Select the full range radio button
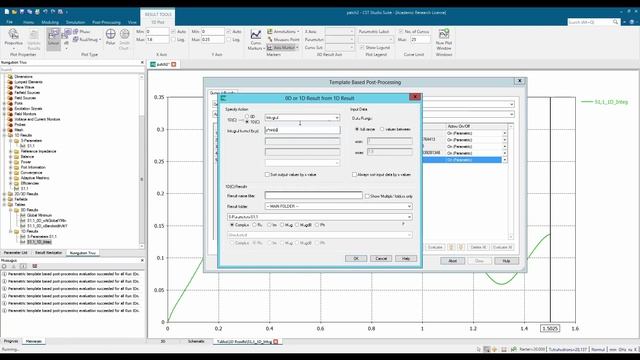Image resolution: width=640 pixels, height=360 pixels. coord(357,129)
